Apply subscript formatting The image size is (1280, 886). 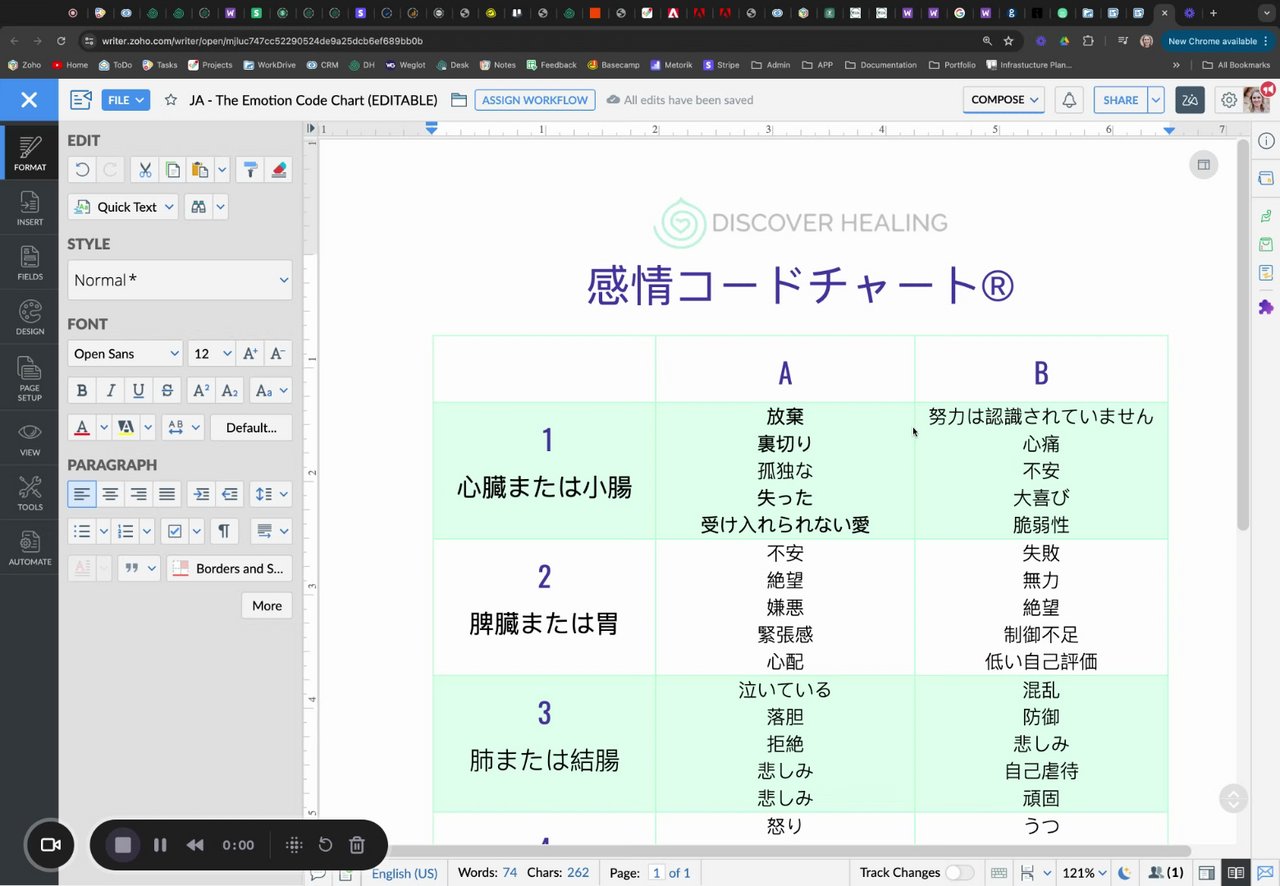tap(230, 391)
